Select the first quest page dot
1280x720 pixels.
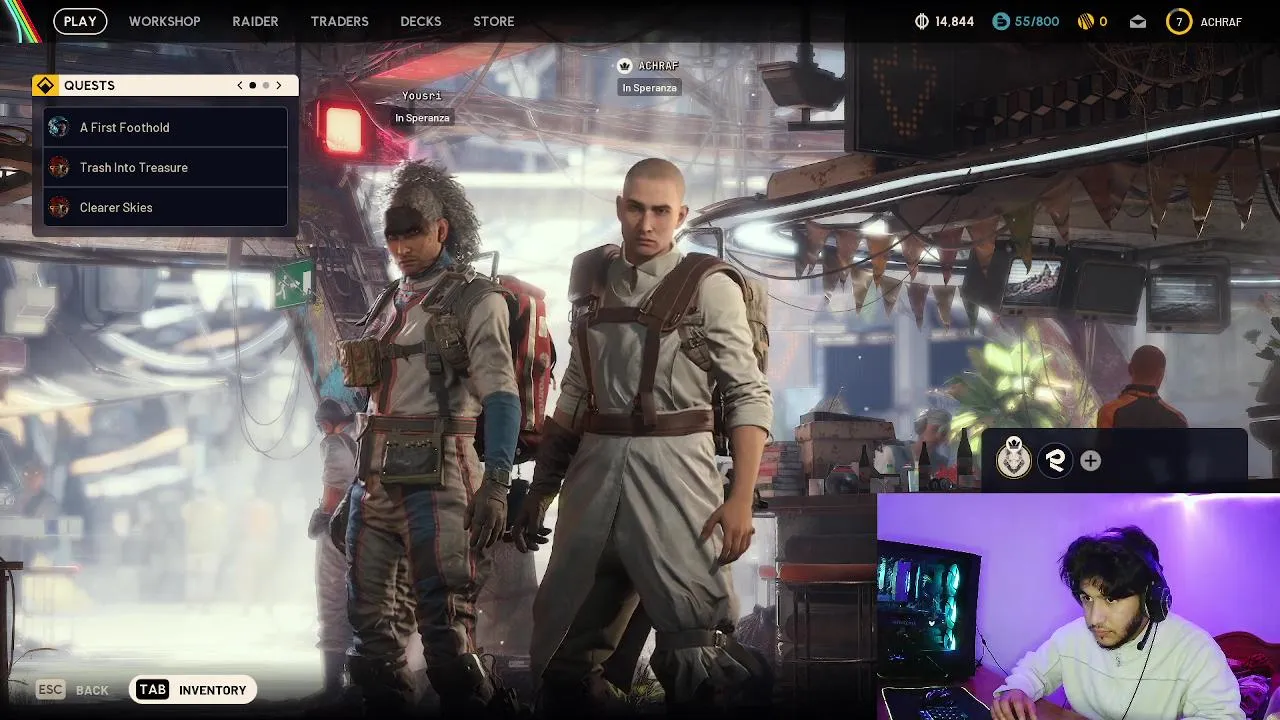click(x=252, y=86)
